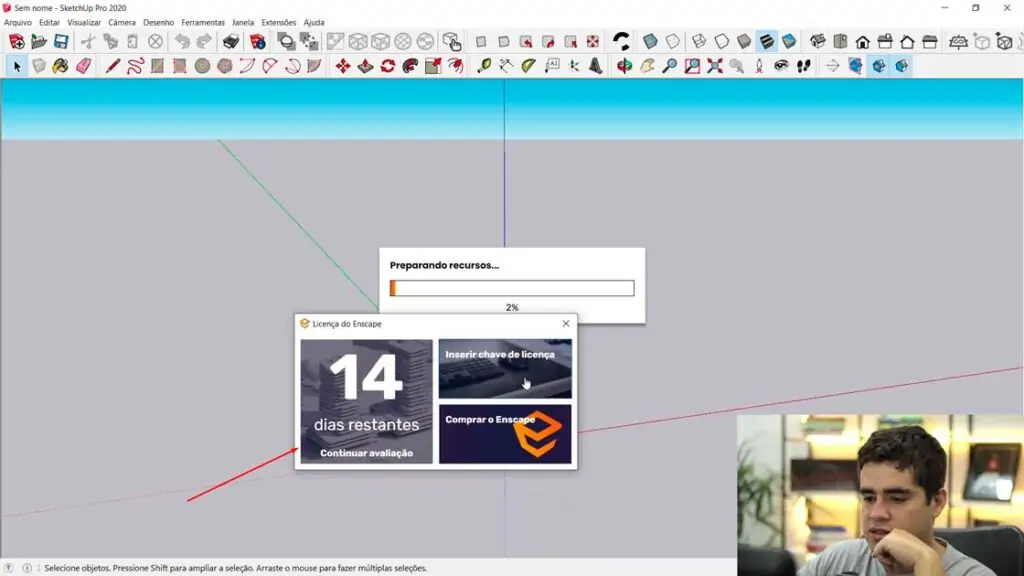Click the Preparando recursos progress bar
This screenshot has width=1024, height=576.
511,288
